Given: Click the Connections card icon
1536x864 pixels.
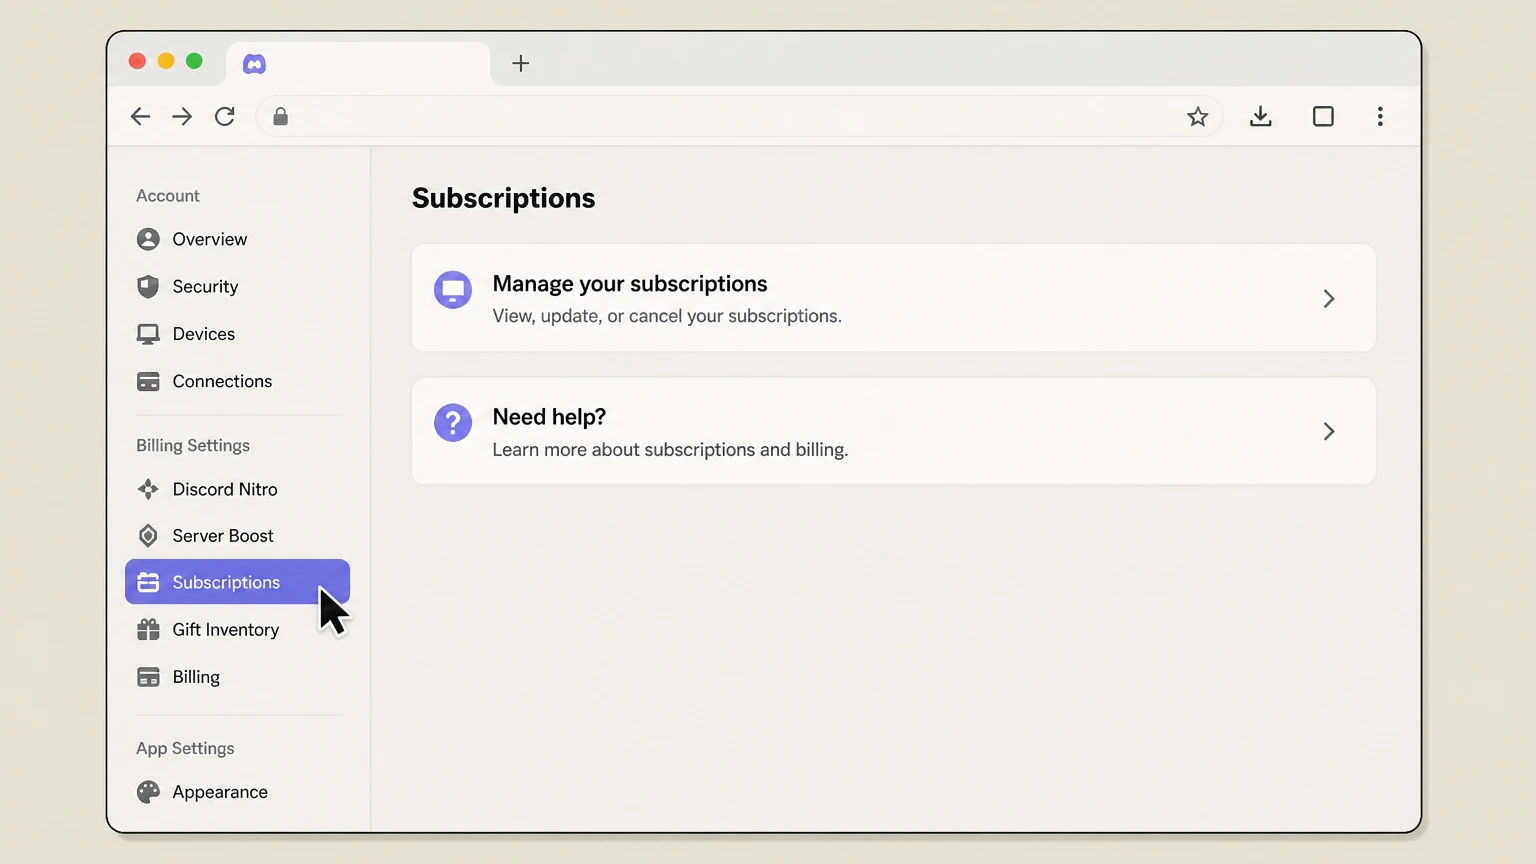Looking at the screenshot, I should (x=148, y=381).
